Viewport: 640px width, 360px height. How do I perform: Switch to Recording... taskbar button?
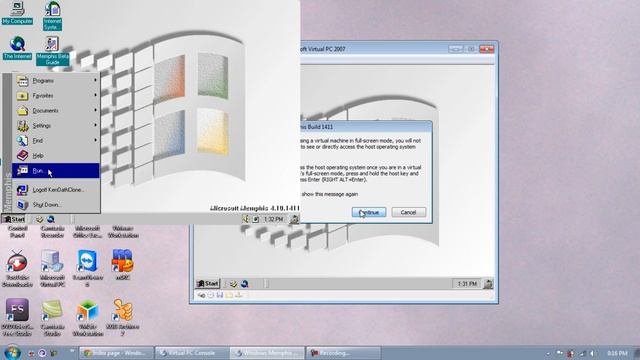click(343, 353)
